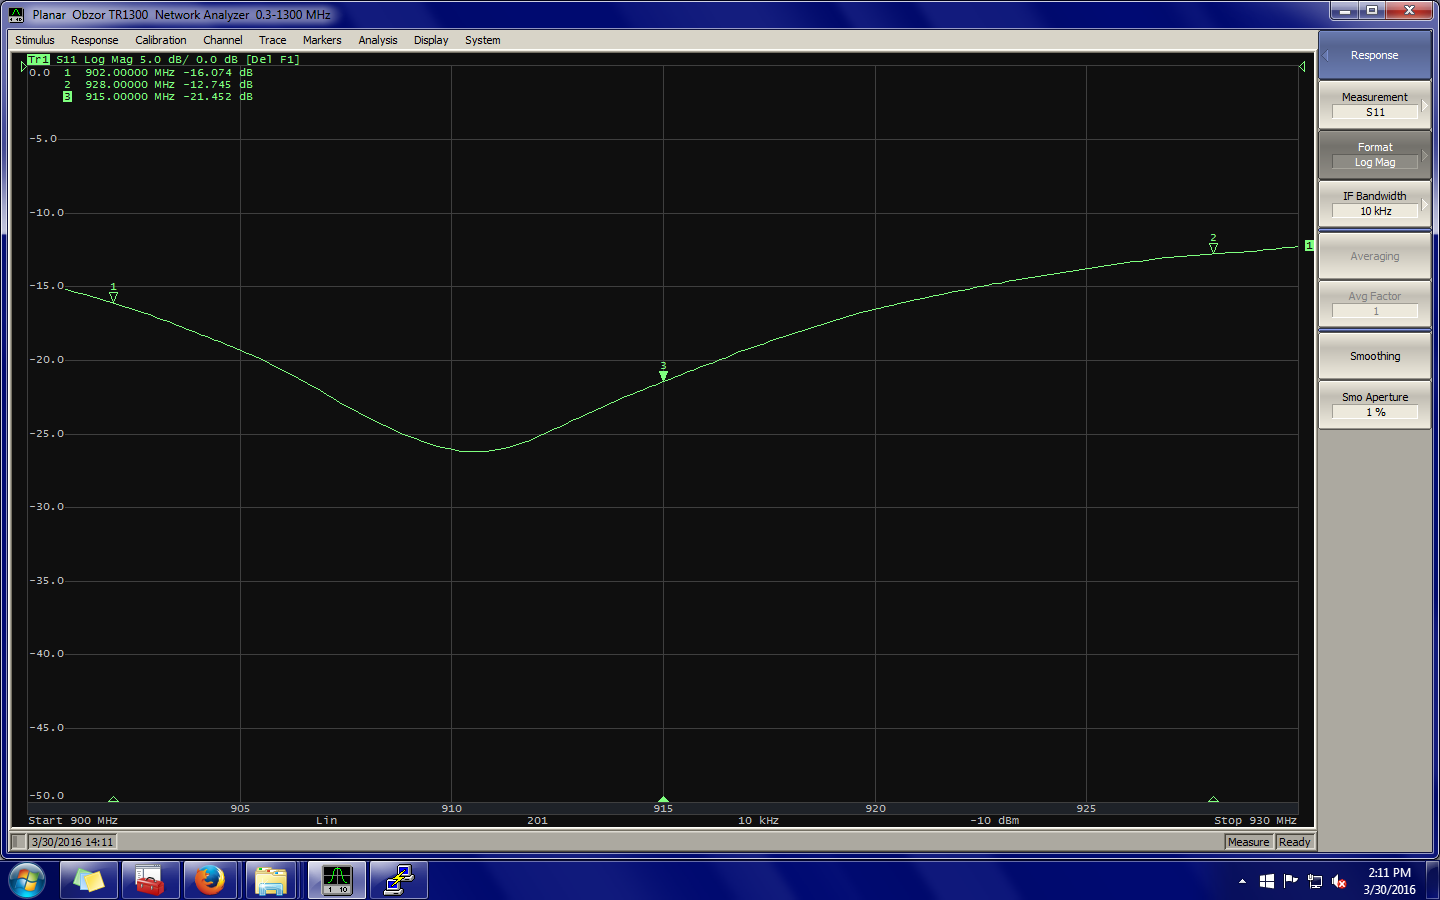
Task: Open the network connection taskbar icon
Action: click(399, 880)
